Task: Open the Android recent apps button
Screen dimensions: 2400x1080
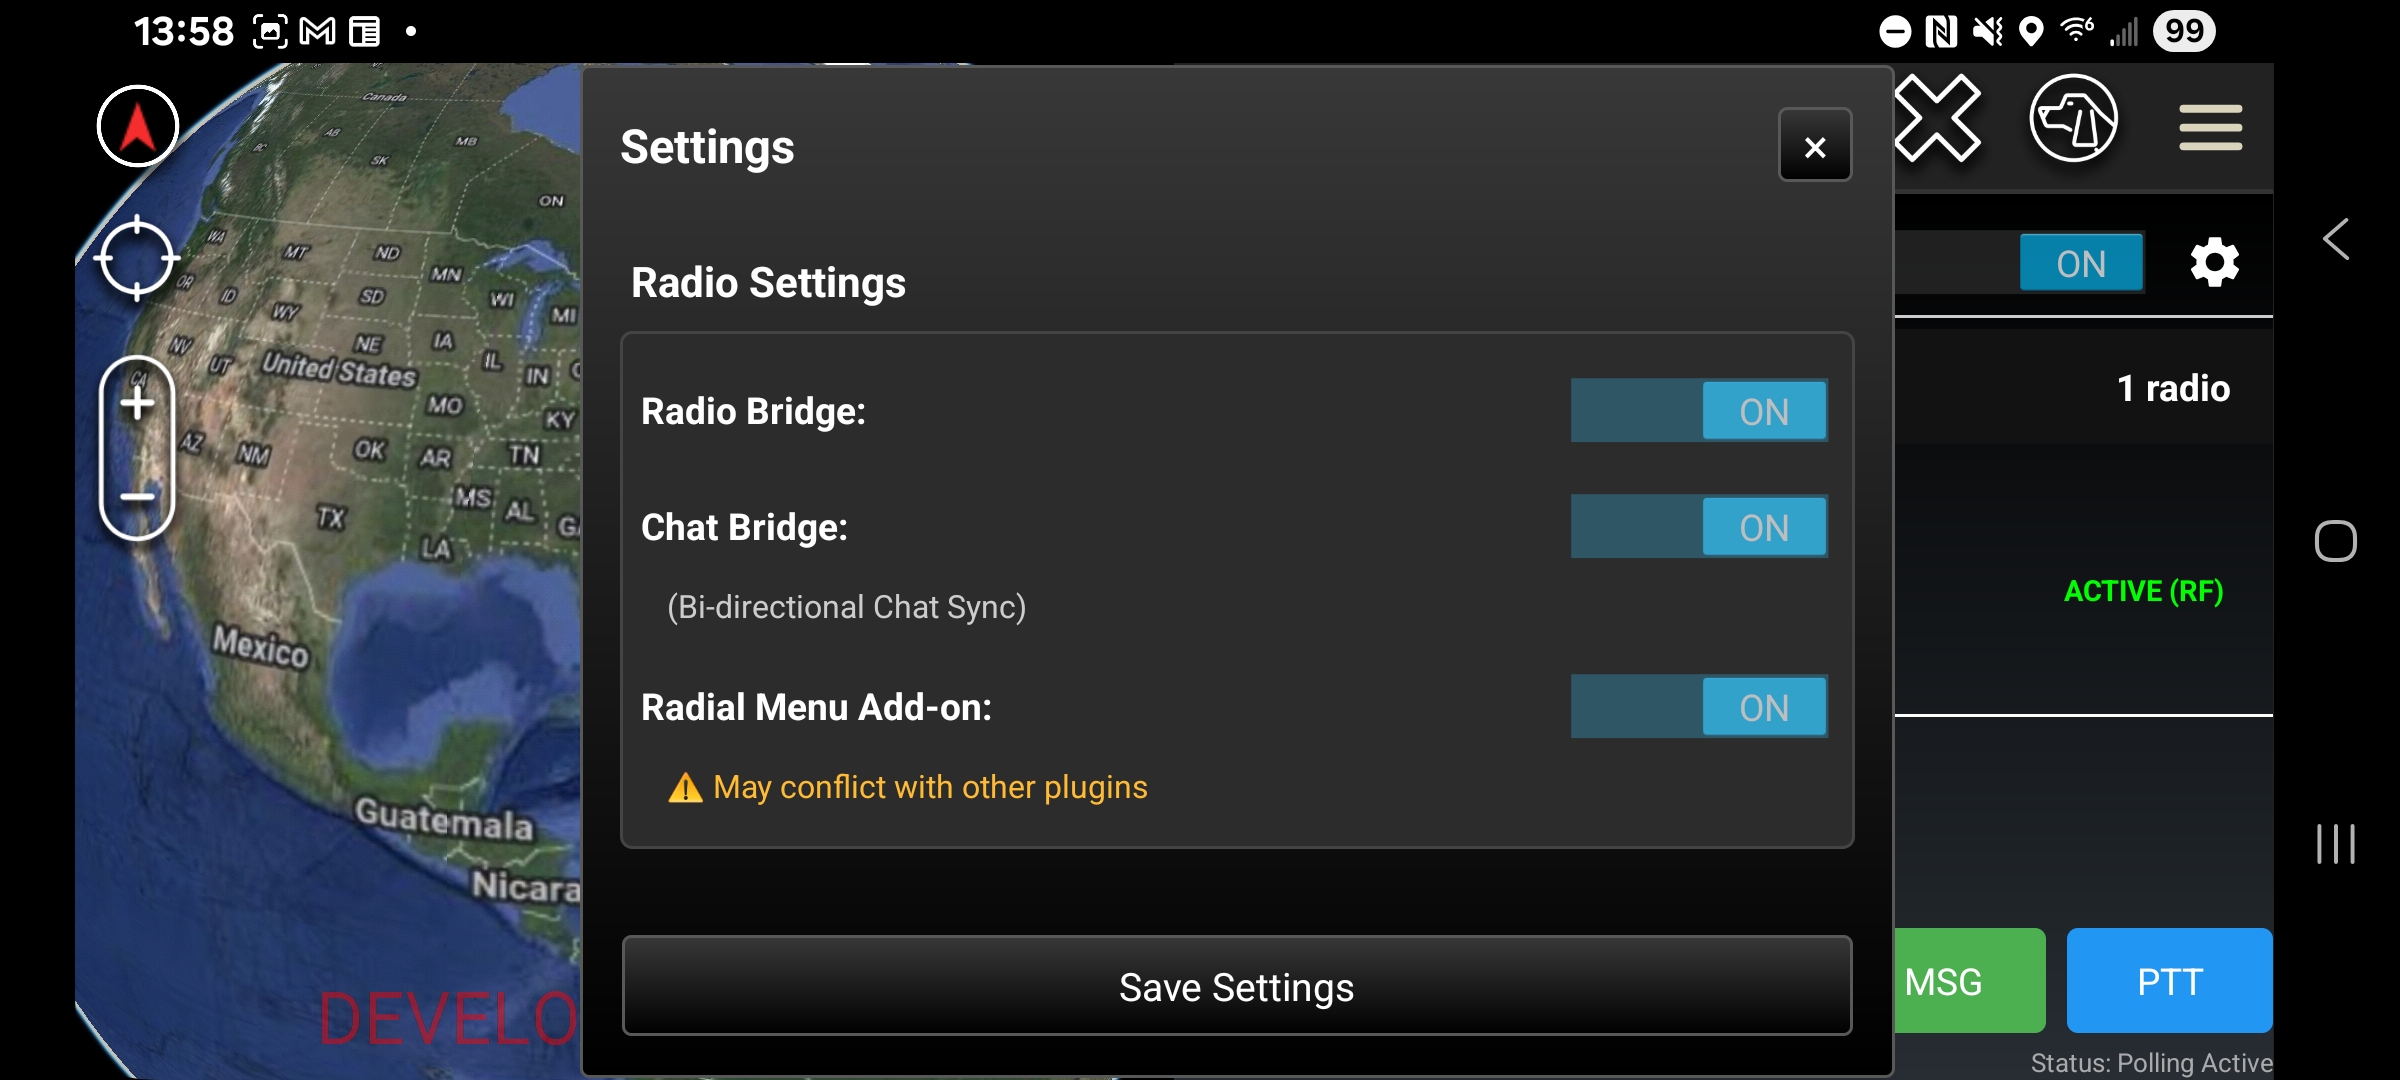Action: click(x=2336, y=844)
